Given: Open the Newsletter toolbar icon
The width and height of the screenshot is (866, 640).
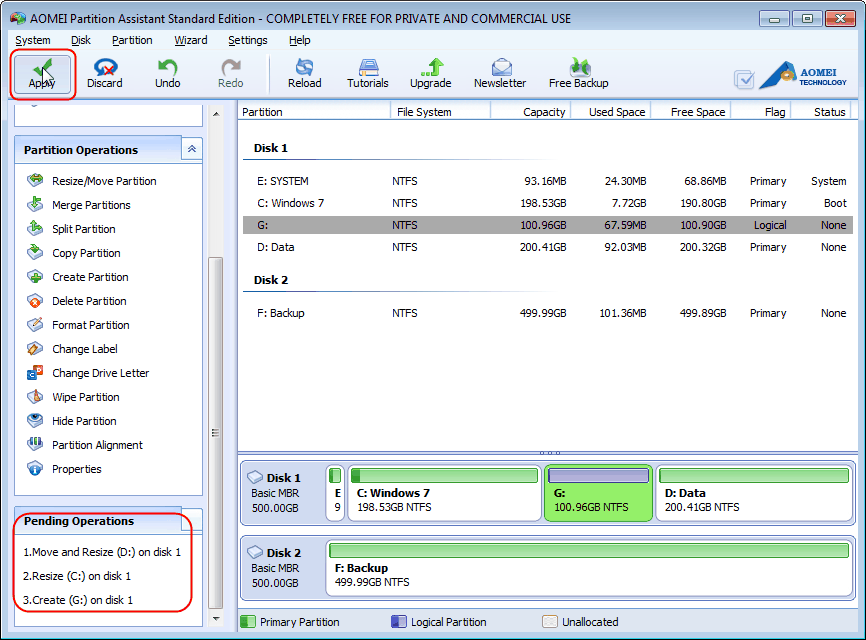Looking at the screenshot, I should tap(499, 74).
